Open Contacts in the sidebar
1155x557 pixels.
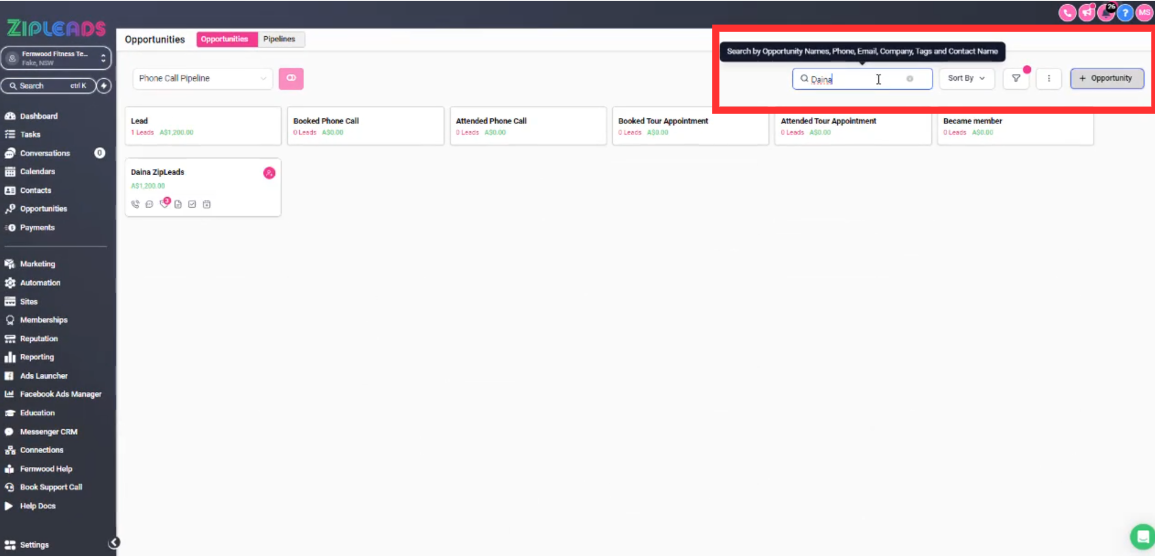35,191
